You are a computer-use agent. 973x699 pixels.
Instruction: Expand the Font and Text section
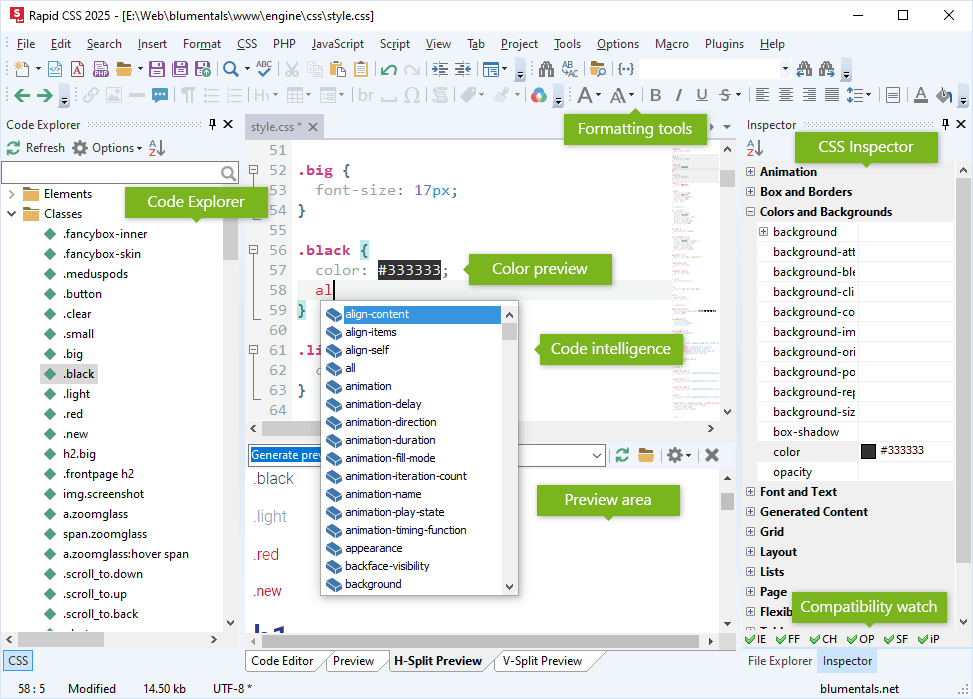coord(751,491)
